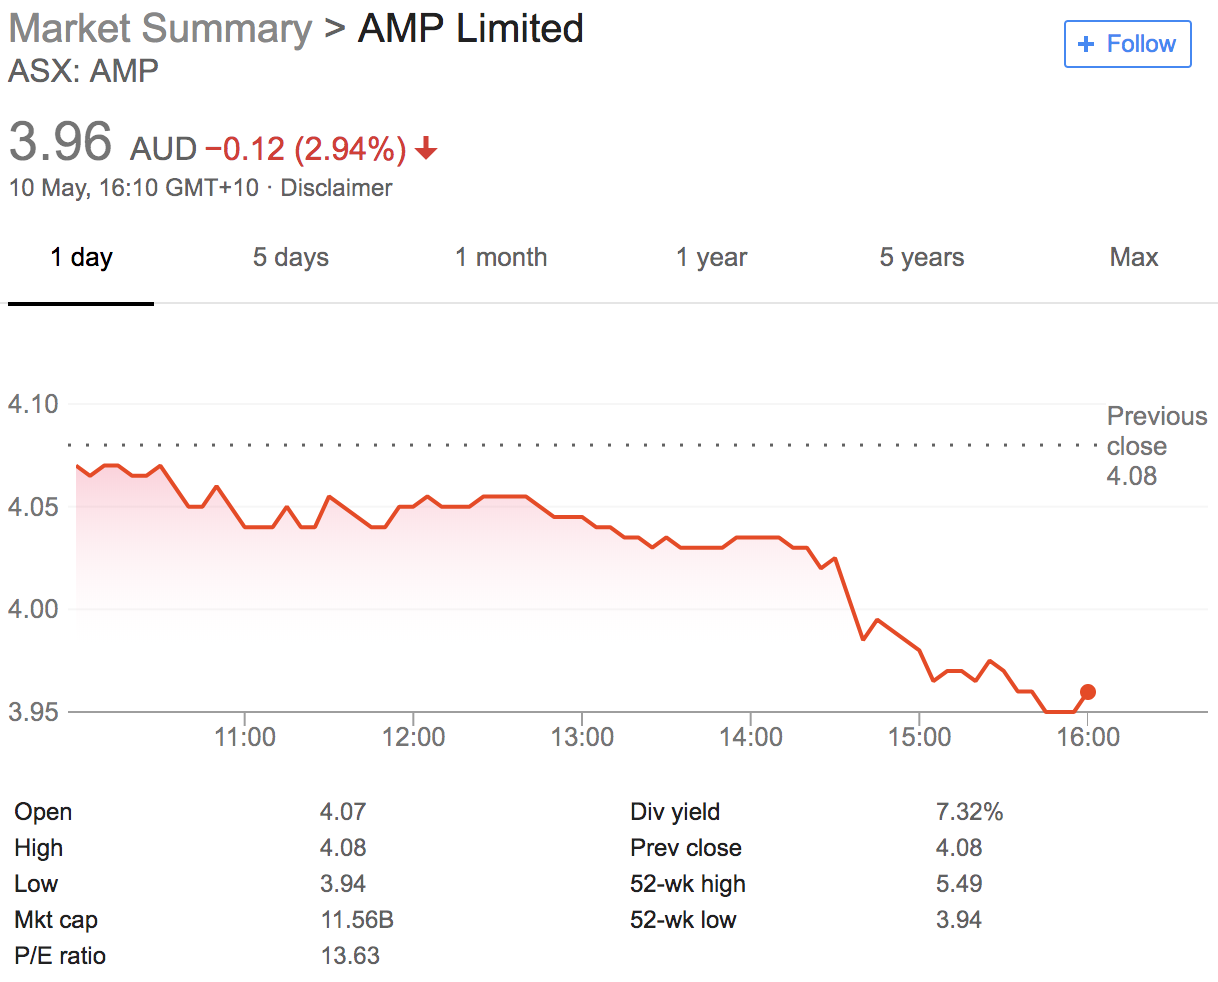This screenshot has height=982, width=1218.
Task: Show the 5 years chart
Action: (921, 258)
